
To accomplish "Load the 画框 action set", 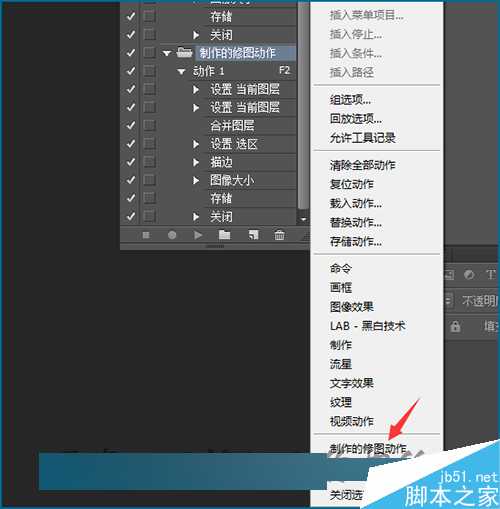I will 341,287.
